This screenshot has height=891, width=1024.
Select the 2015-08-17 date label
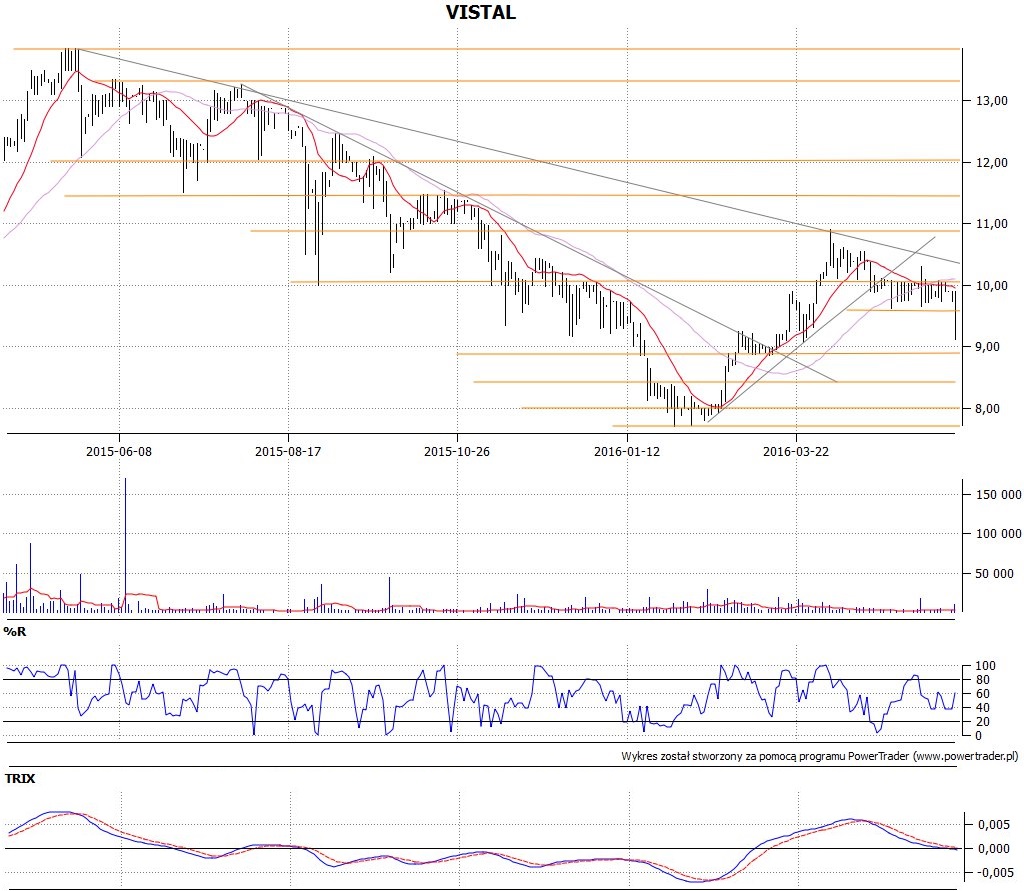click(288, 451)
